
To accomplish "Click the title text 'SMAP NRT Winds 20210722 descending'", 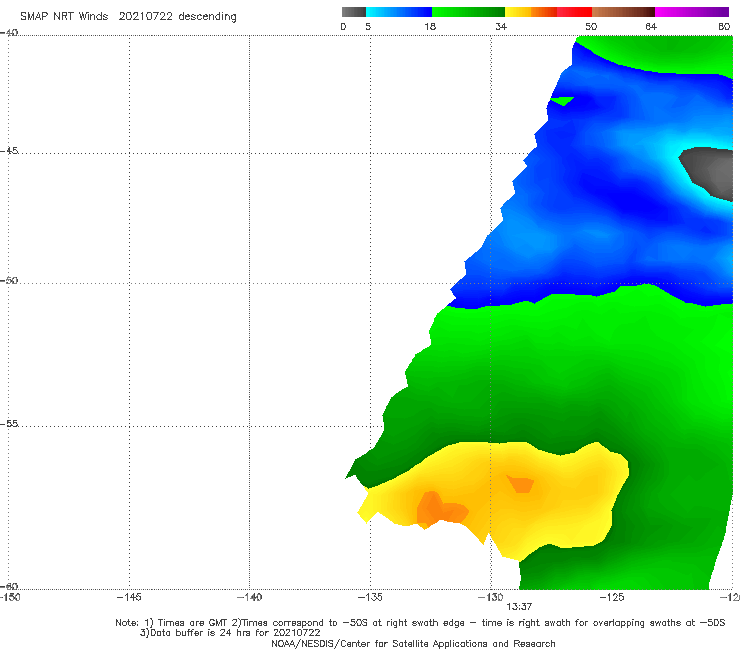I will [x=128, y=16].
